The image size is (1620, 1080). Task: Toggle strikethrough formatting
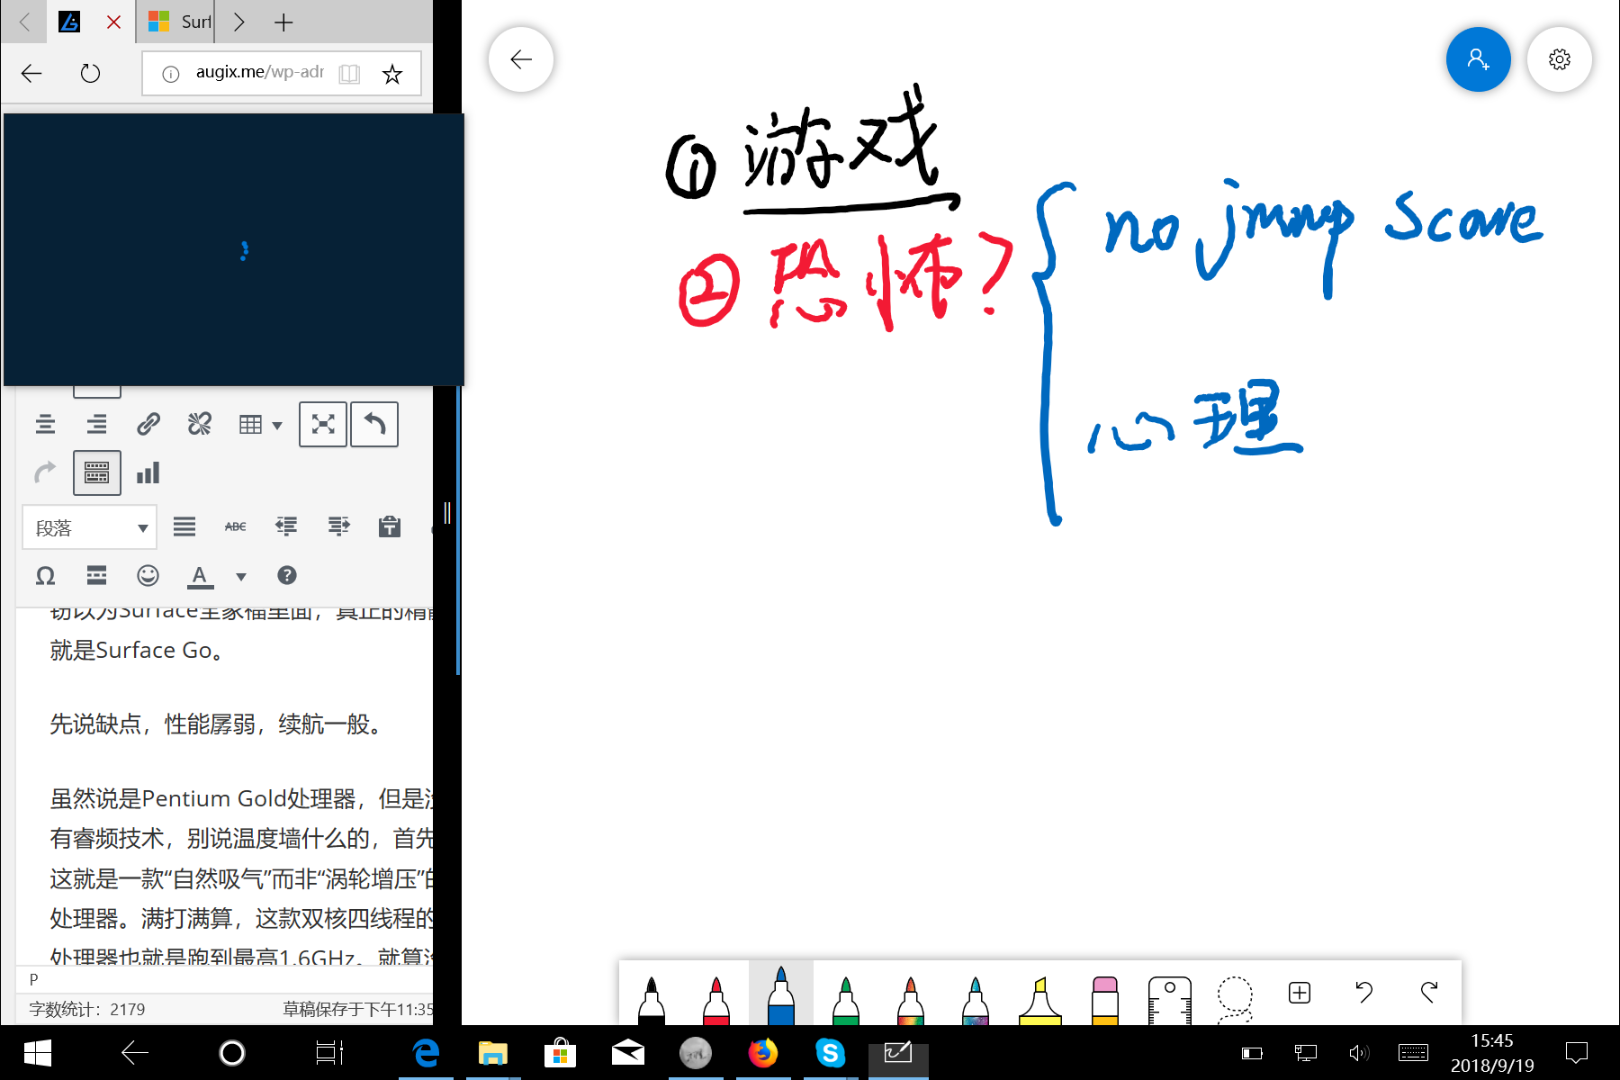pos(235,527)
